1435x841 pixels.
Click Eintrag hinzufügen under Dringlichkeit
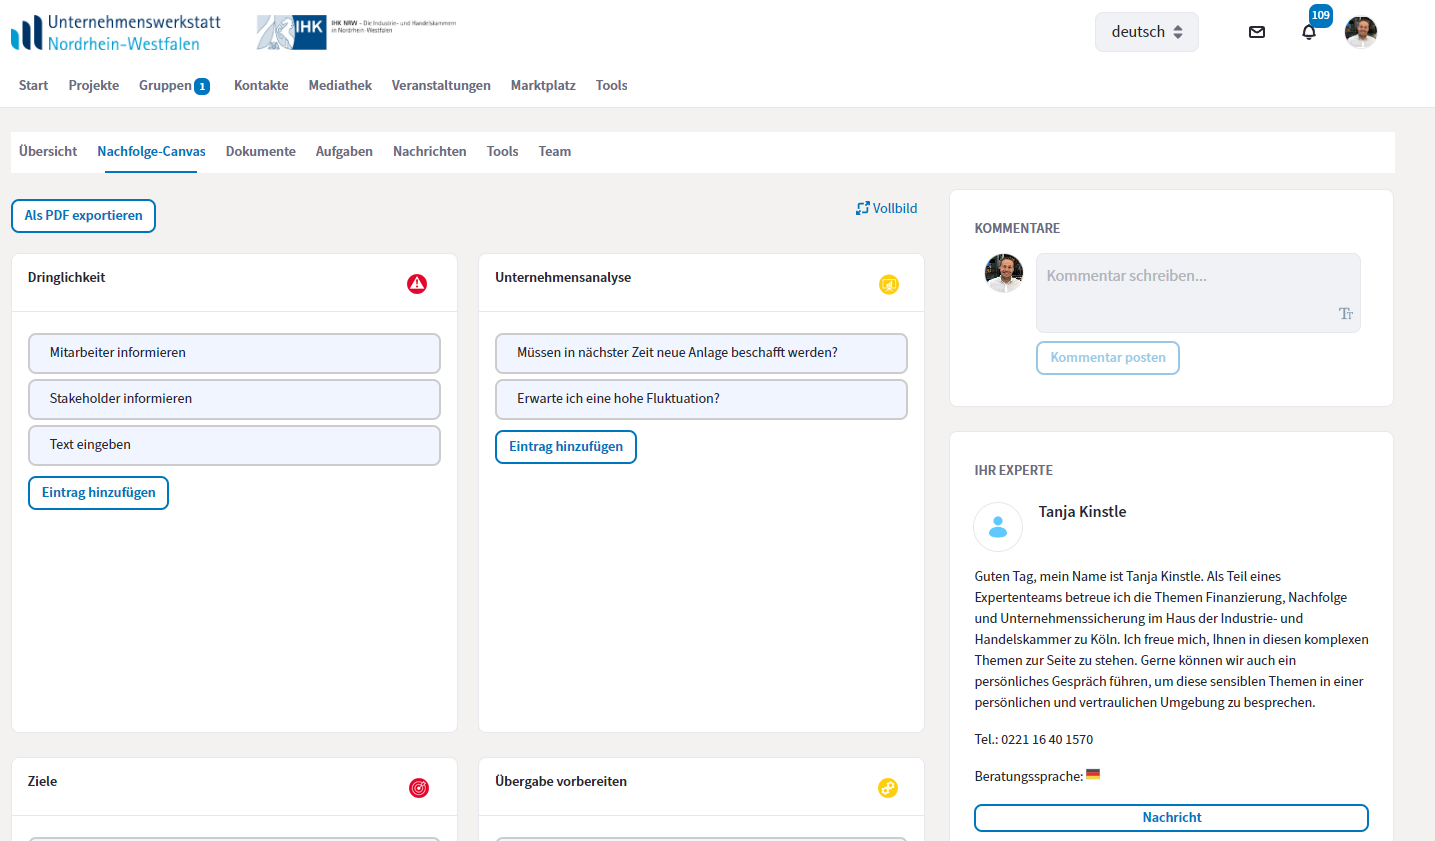click(99, 493)
